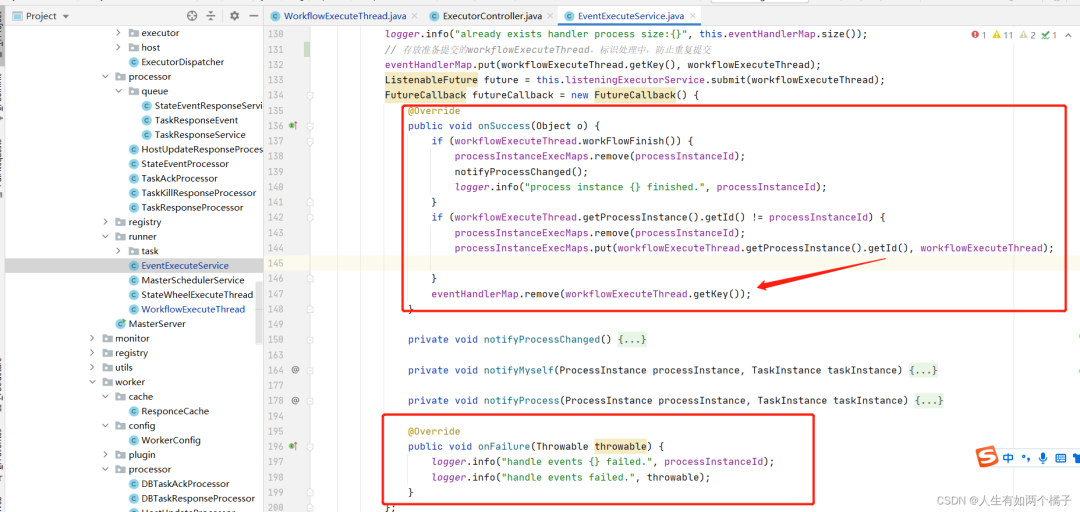
Task: Click the inspections widget up-arrow chevron
Action: coord(1067,35)
